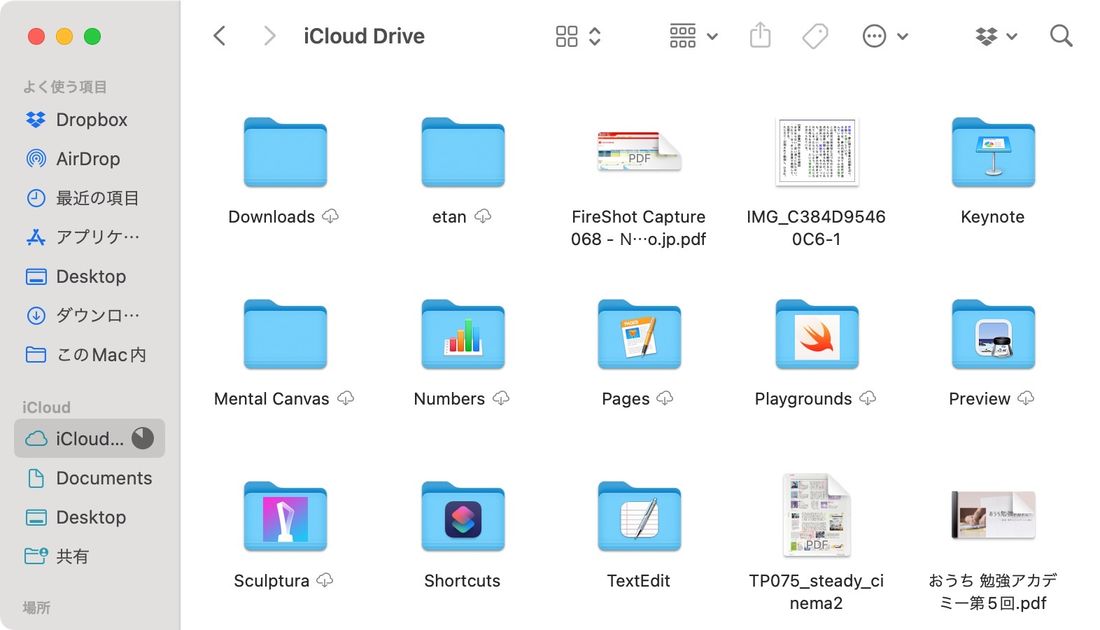Screen dimensions: 1100x630
Task: Open the view style up-down selector
Action: pyautogui.click(x=595, y=36)
